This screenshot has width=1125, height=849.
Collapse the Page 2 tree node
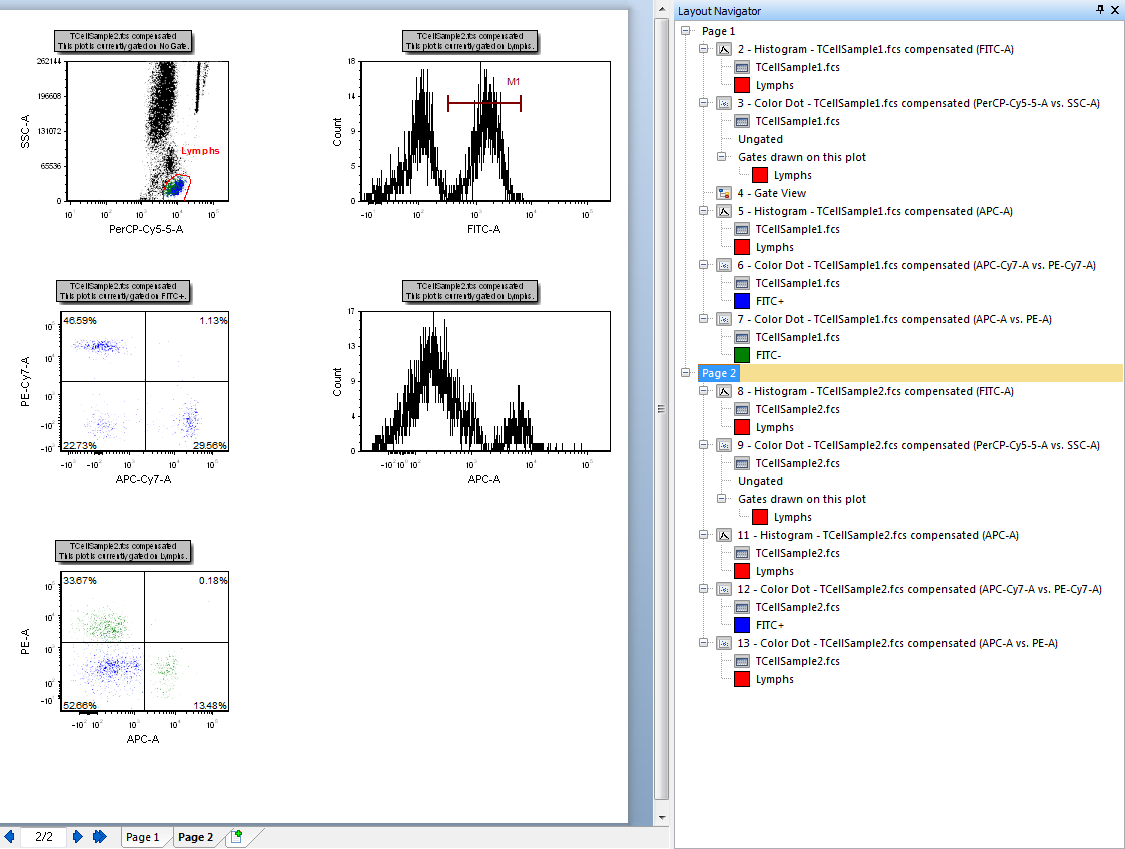(x=686, y=373)
